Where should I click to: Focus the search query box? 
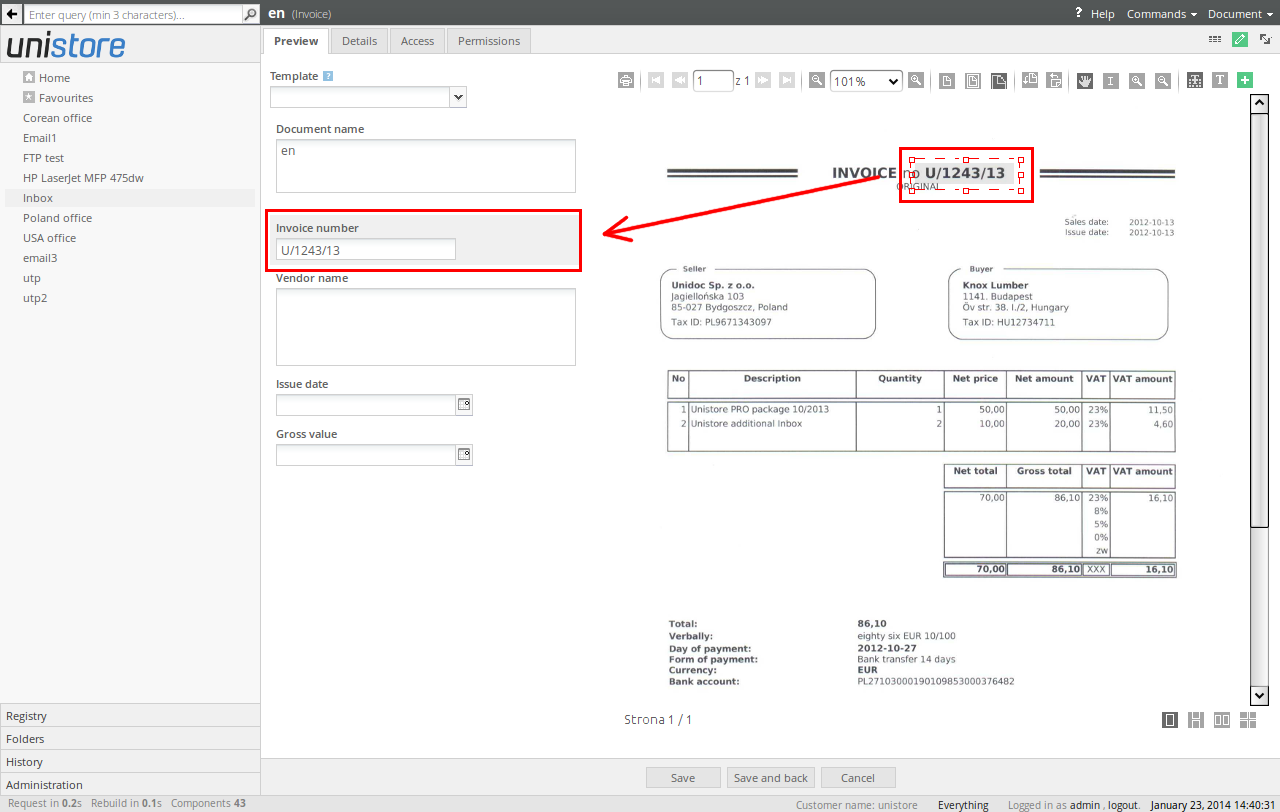(133, 15)
